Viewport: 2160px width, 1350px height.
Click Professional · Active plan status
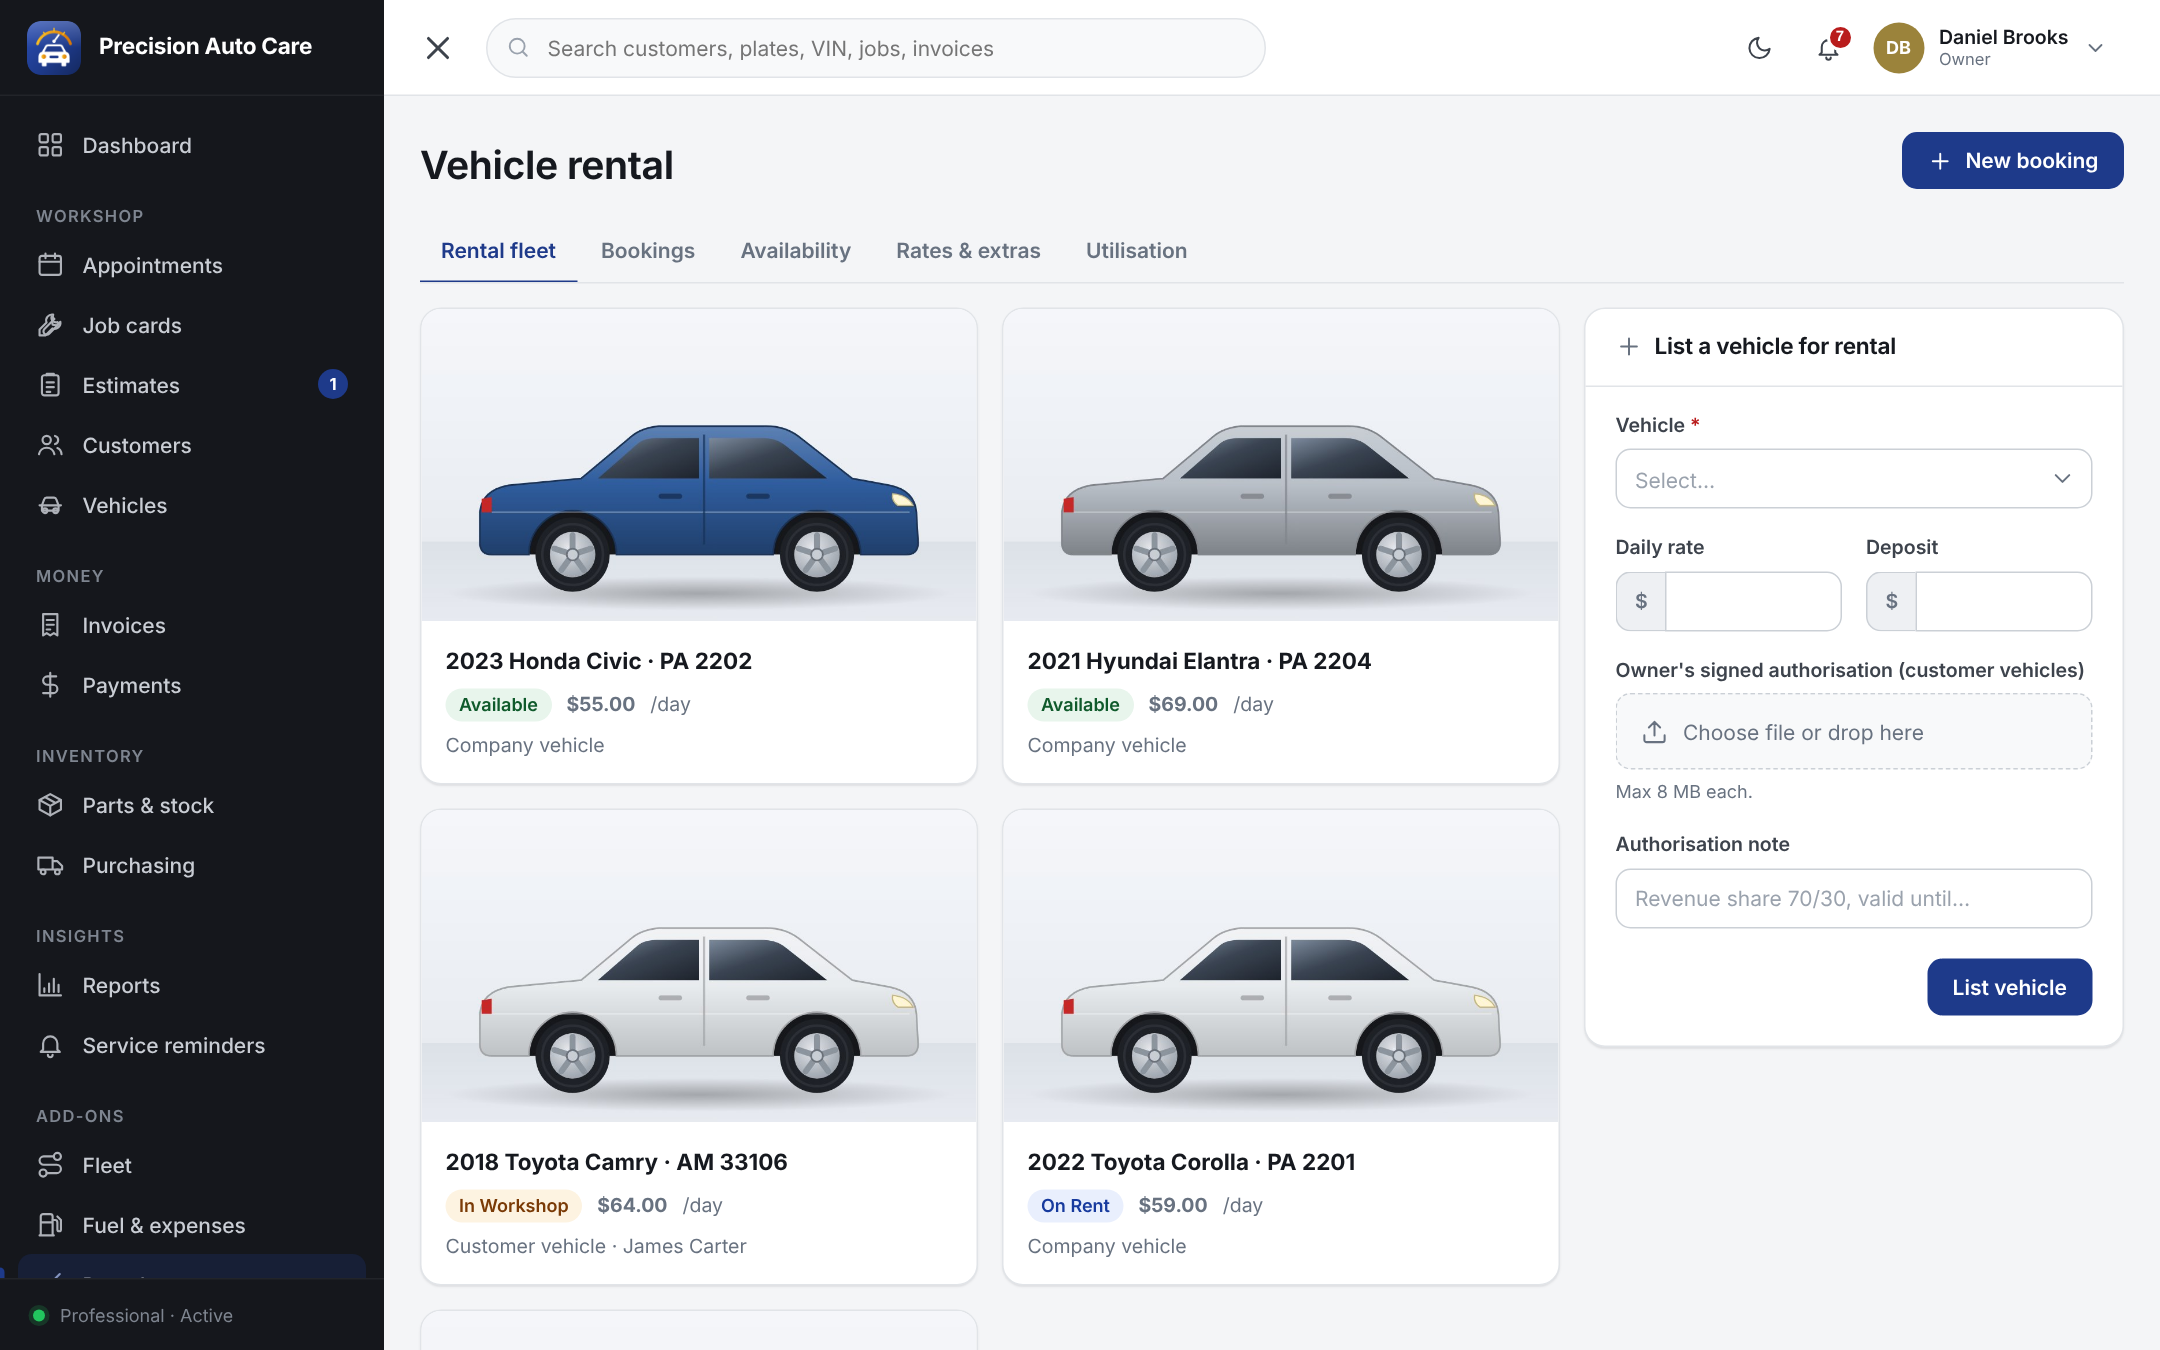pyautogui.click(x=146, y=1316)
